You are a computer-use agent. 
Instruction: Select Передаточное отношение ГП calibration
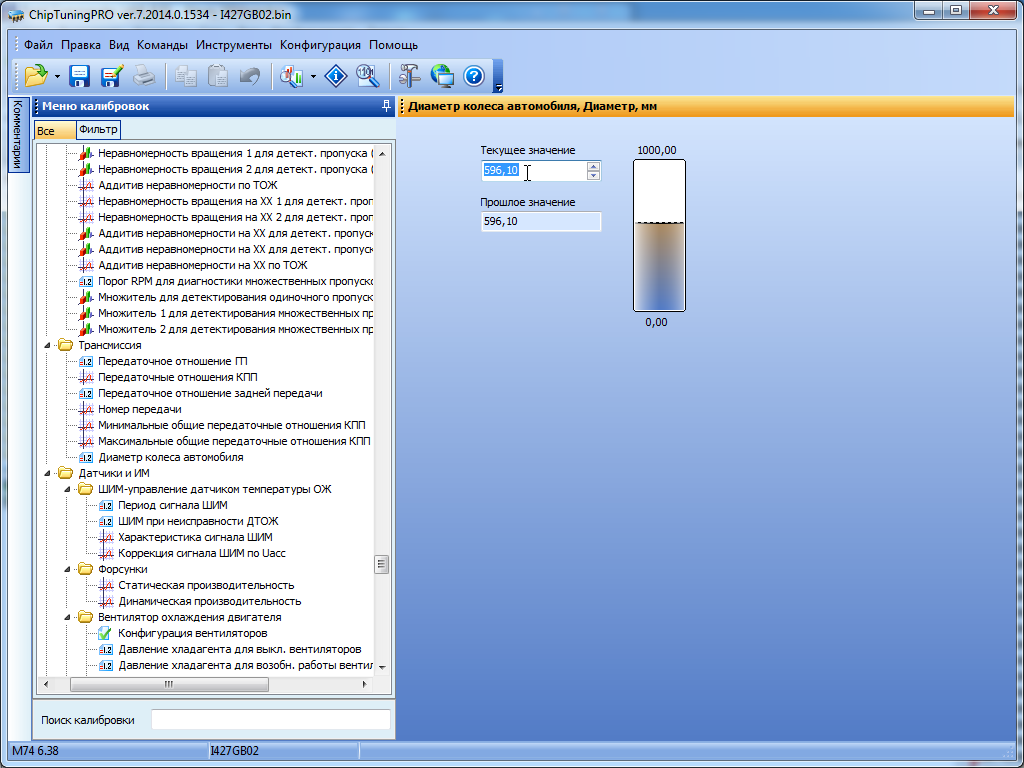pos(172,361)
